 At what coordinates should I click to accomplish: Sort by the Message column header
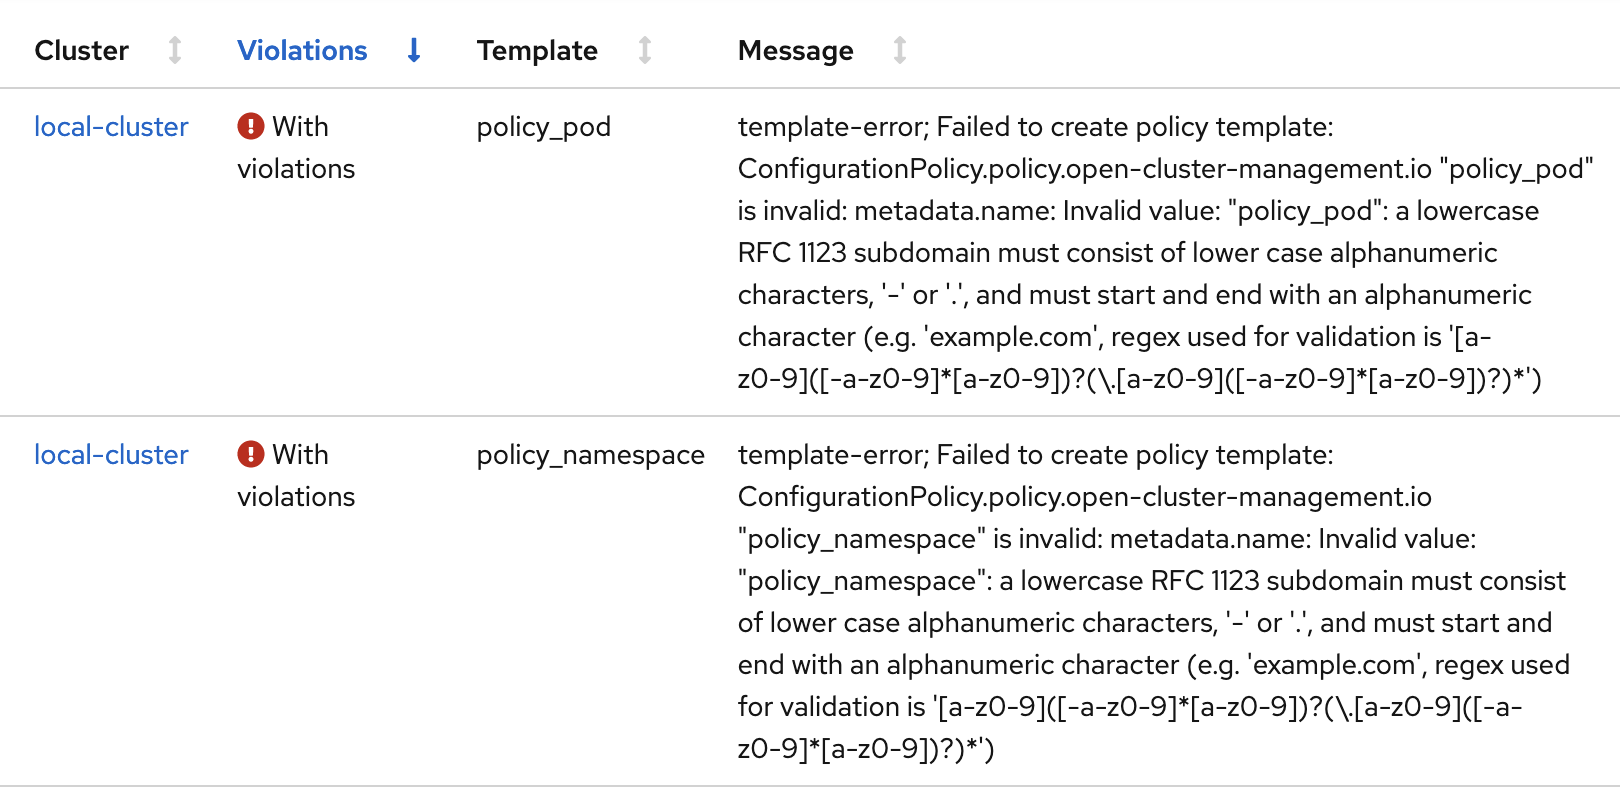795,50
